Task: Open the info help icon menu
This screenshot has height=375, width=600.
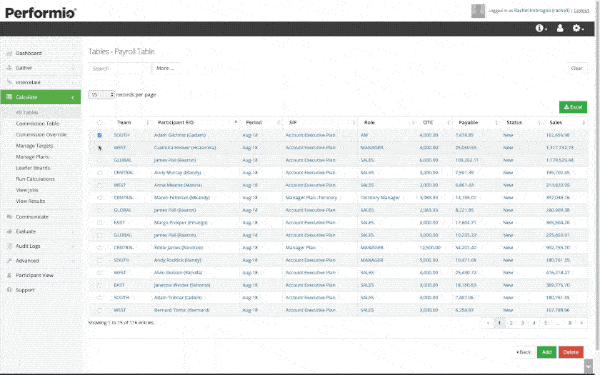Action: [x=541, y=28]
